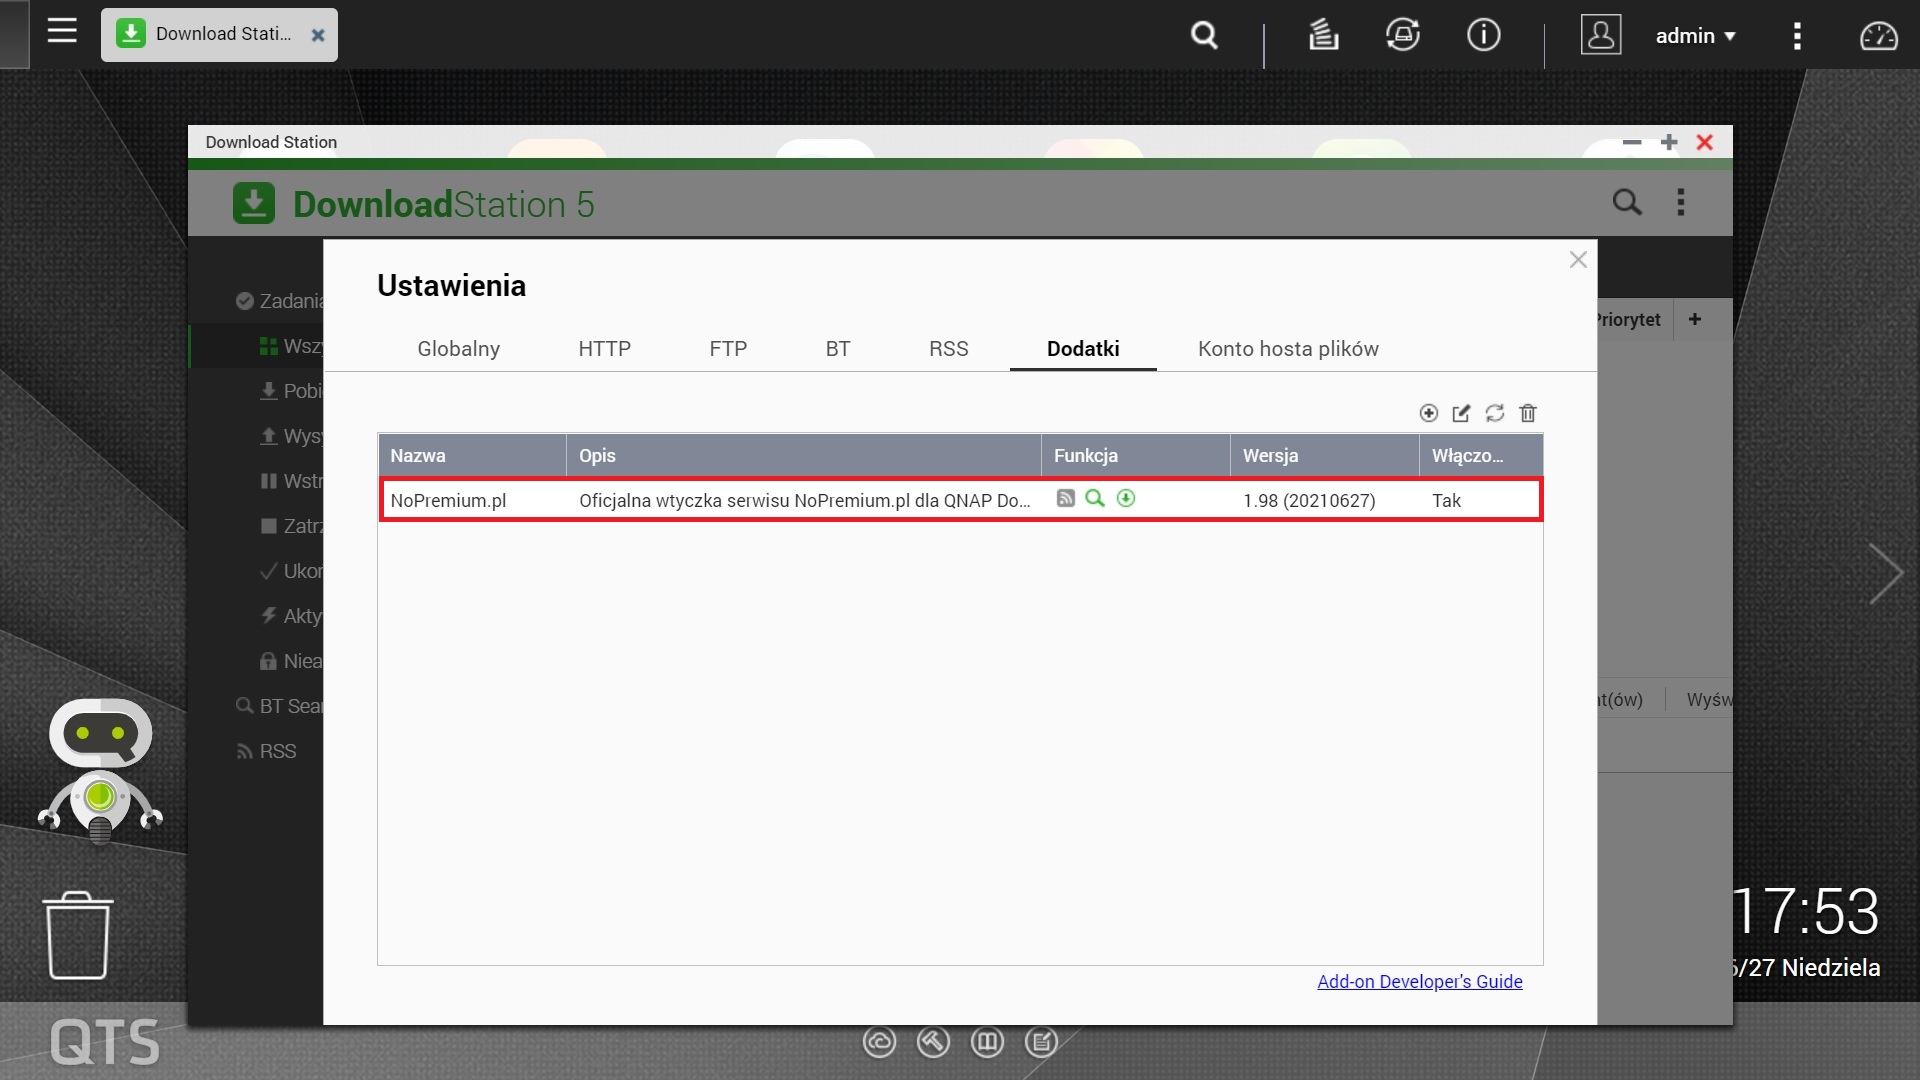Switch to the RSS settings tab
The height and width of the screenshot is (1080, 1920).
coord(948,349)
